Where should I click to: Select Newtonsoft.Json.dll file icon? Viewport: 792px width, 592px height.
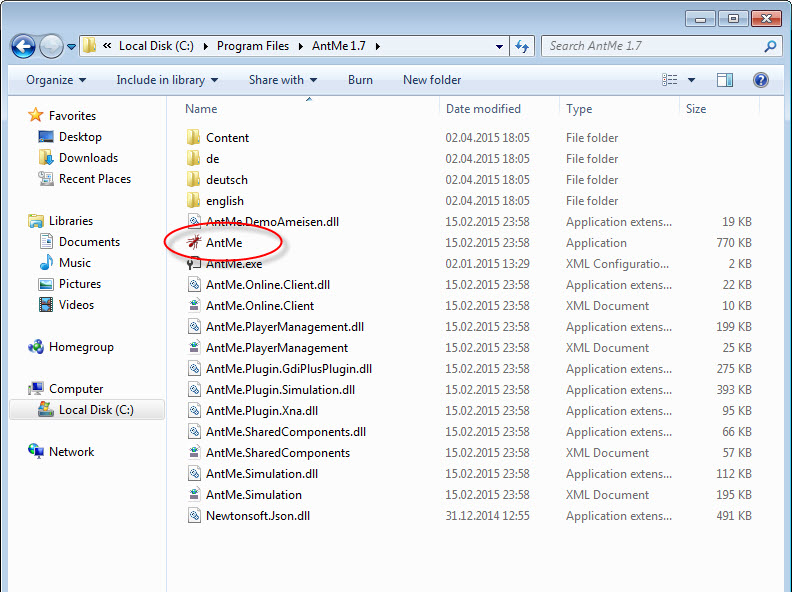tap(194, 516)
